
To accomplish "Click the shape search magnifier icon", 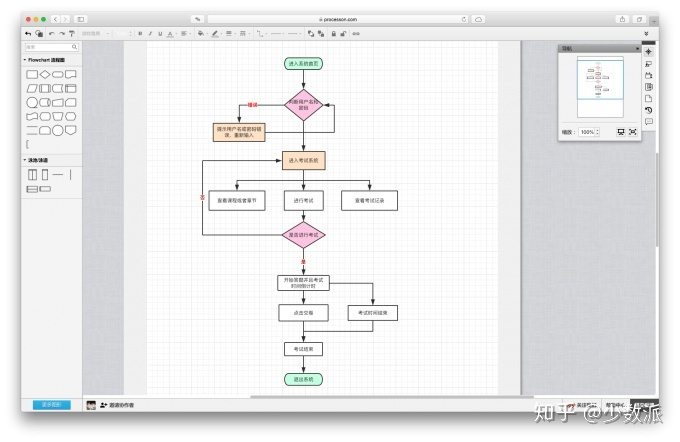I will (x=75, y=47).
